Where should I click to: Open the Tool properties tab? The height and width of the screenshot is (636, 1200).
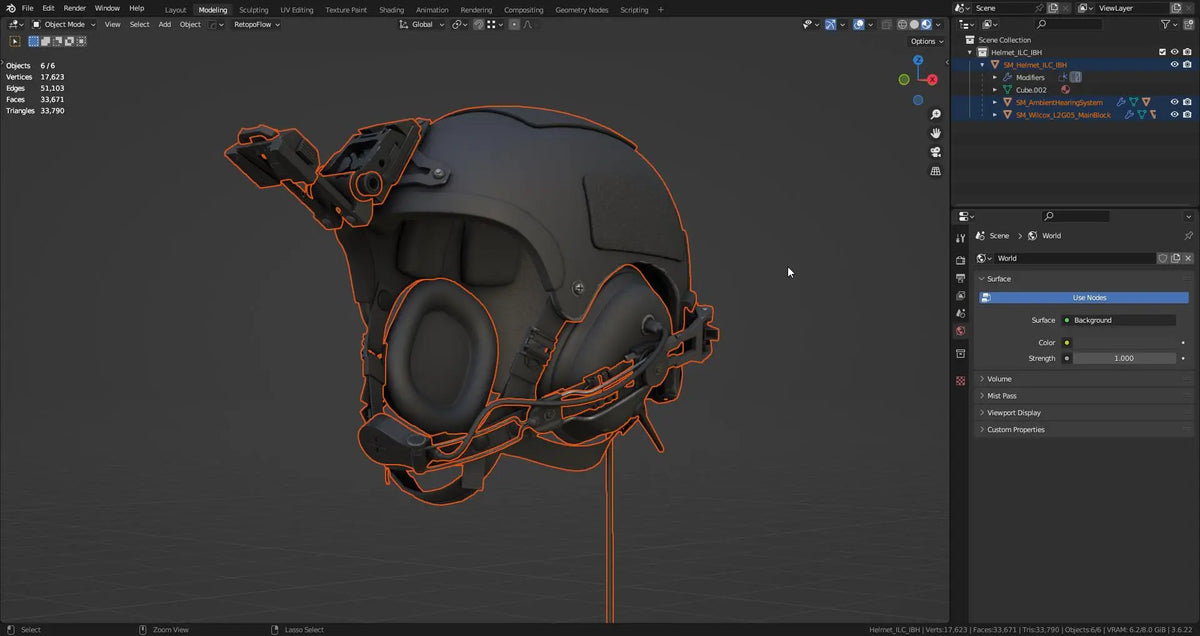(x=961, y=238)
